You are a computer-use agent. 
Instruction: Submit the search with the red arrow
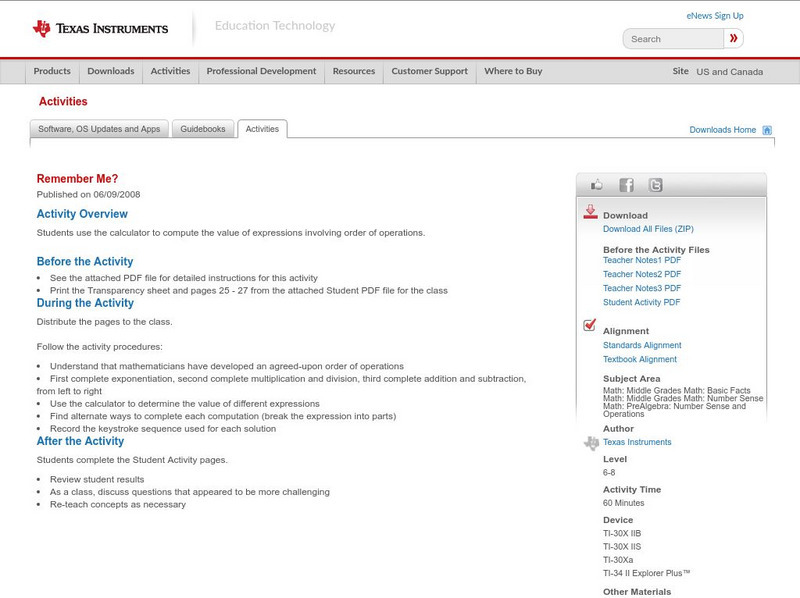point(733,38)
